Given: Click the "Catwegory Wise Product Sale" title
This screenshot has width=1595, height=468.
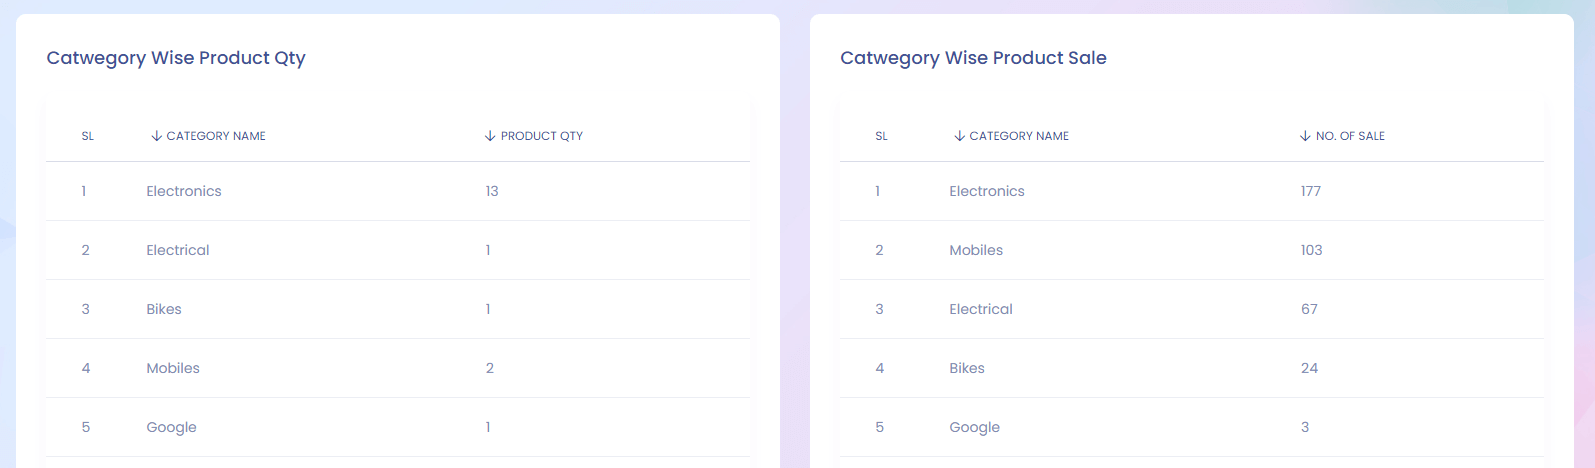Looking at the screenshot, I should 973,58.
